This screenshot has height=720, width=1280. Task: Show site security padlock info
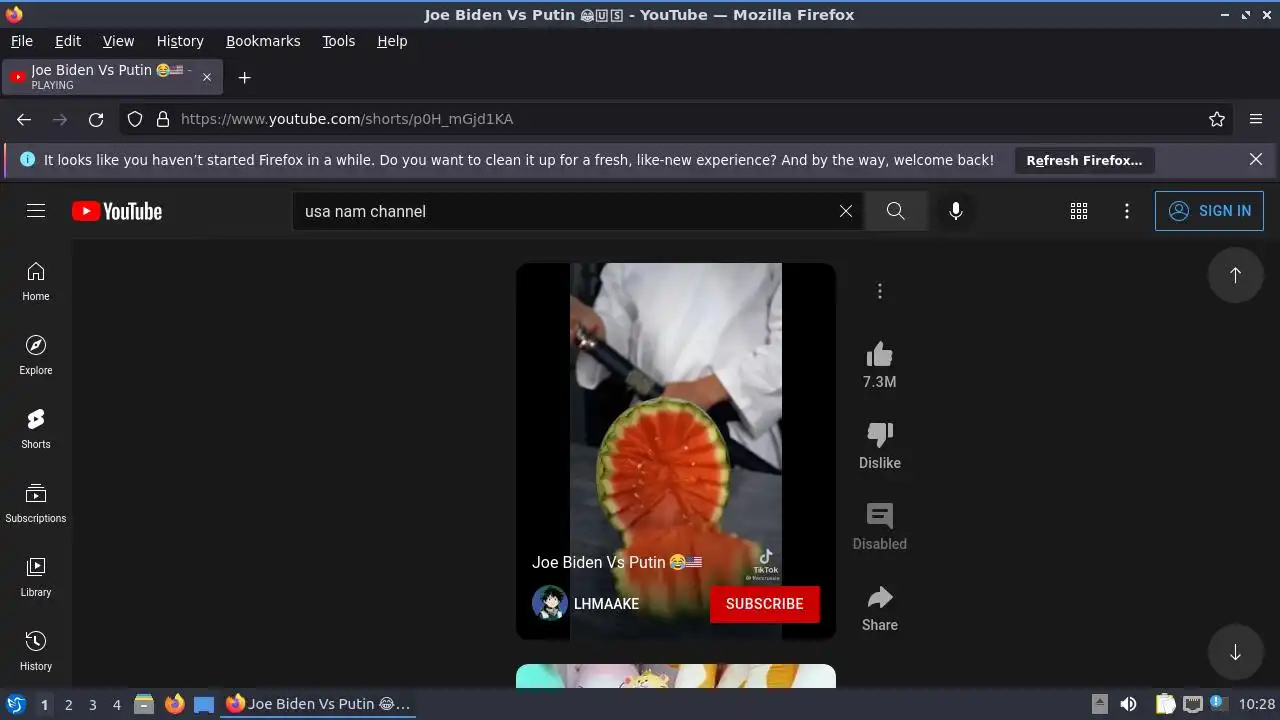(x=163, y=119)
